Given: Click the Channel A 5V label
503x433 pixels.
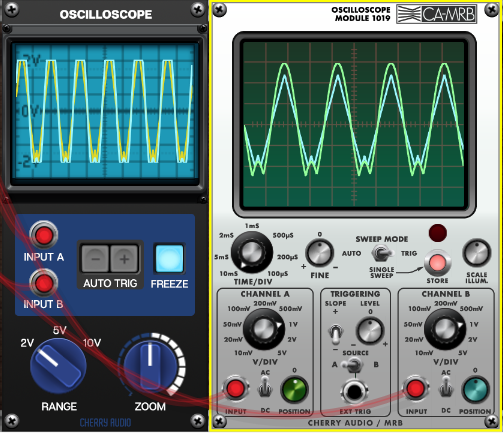Looking at the screenshot, I should [282, 353].
